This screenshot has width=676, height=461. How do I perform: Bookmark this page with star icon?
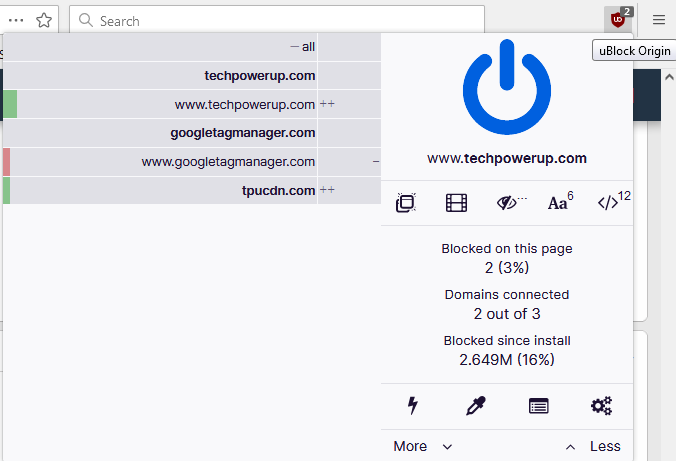click(x=44, y=20)
